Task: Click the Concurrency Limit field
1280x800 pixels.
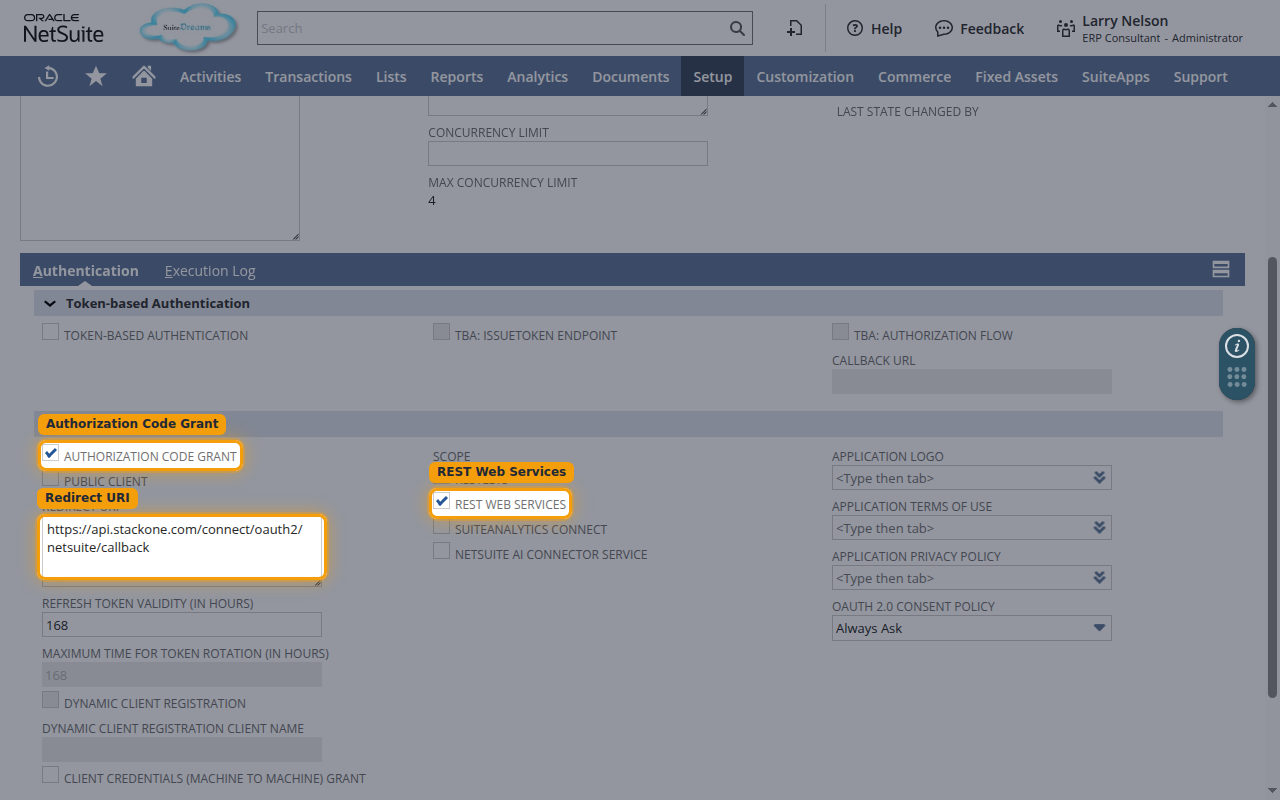Action: tap(568, 153)
